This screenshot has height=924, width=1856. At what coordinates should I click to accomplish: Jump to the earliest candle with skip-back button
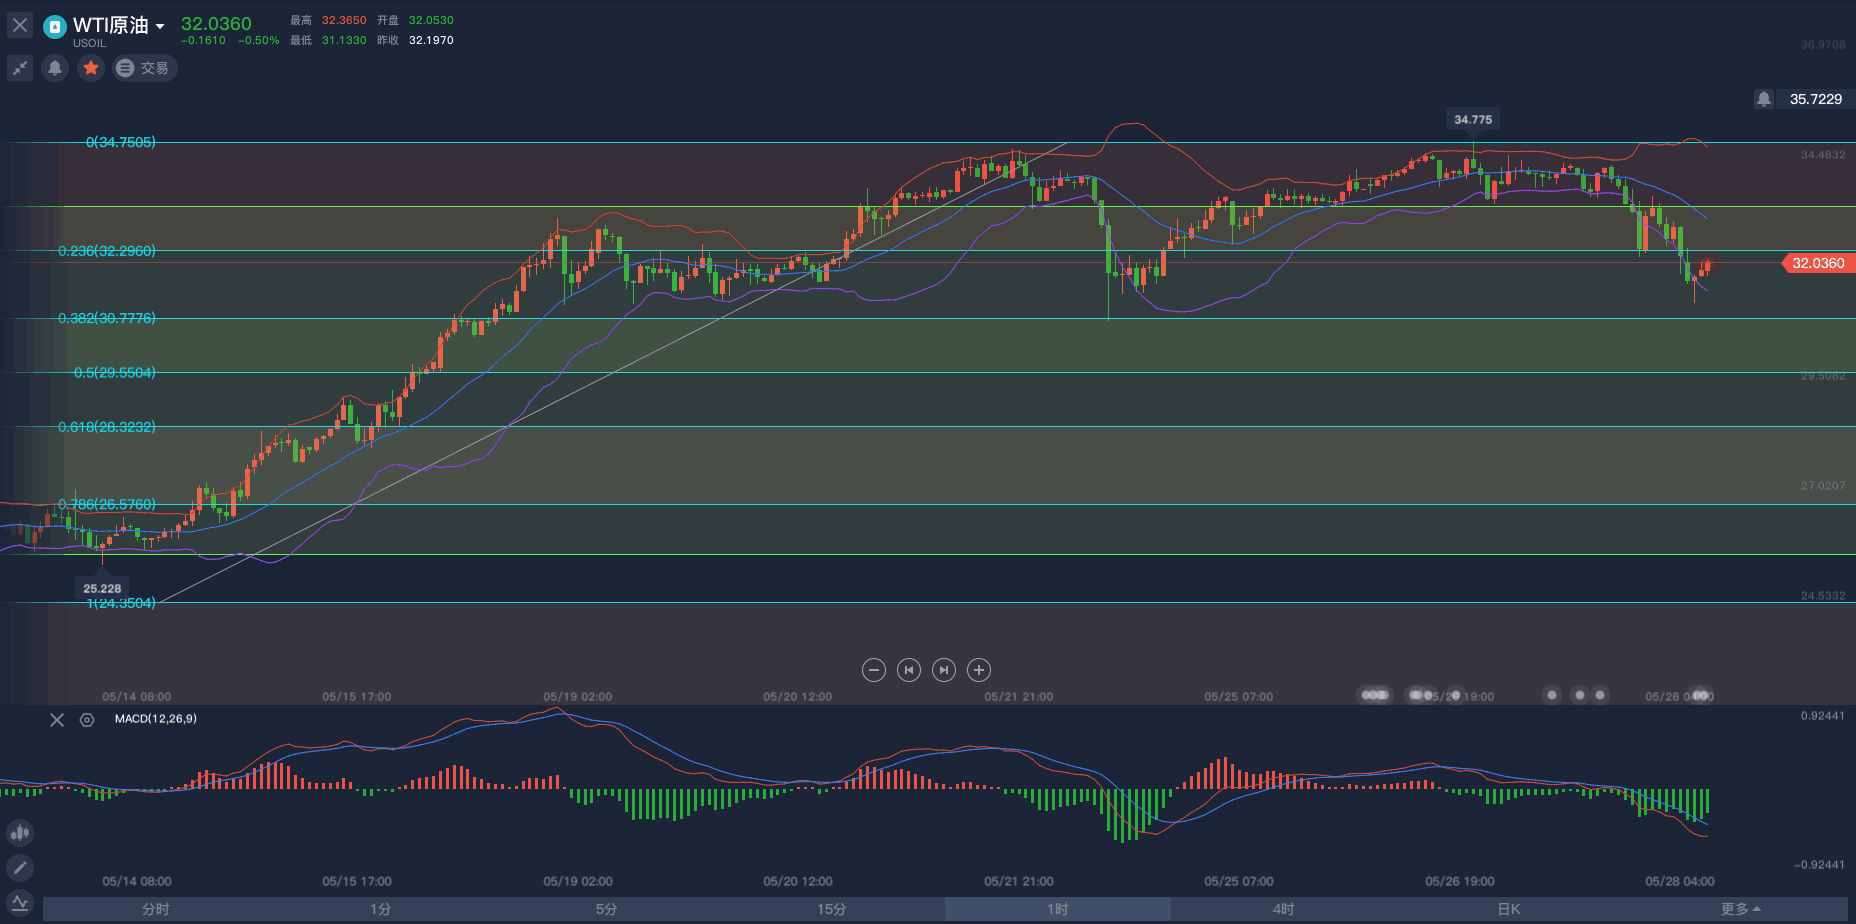(909, 670)
